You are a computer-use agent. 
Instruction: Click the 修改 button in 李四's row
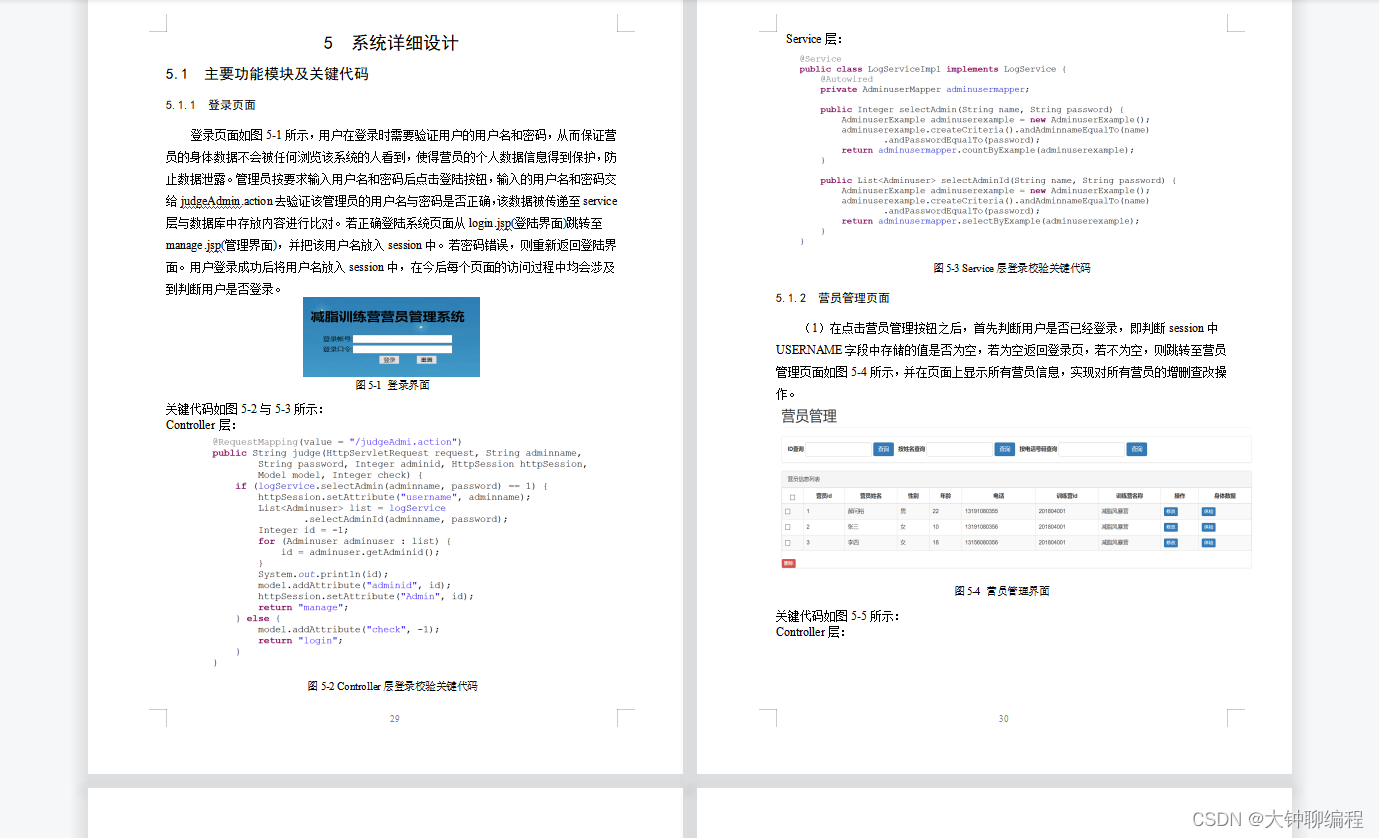click(1171, 543)
